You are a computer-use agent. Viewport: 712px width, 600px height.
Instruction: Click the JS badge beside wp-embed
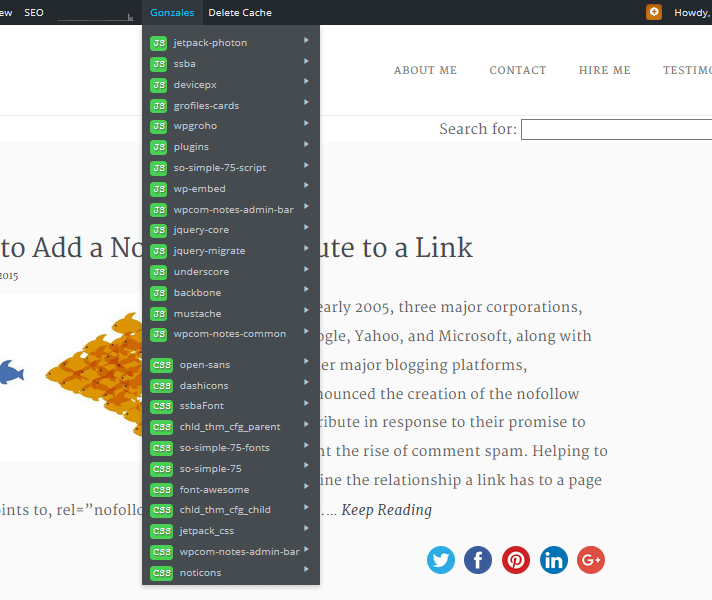(x=158, y=188)
